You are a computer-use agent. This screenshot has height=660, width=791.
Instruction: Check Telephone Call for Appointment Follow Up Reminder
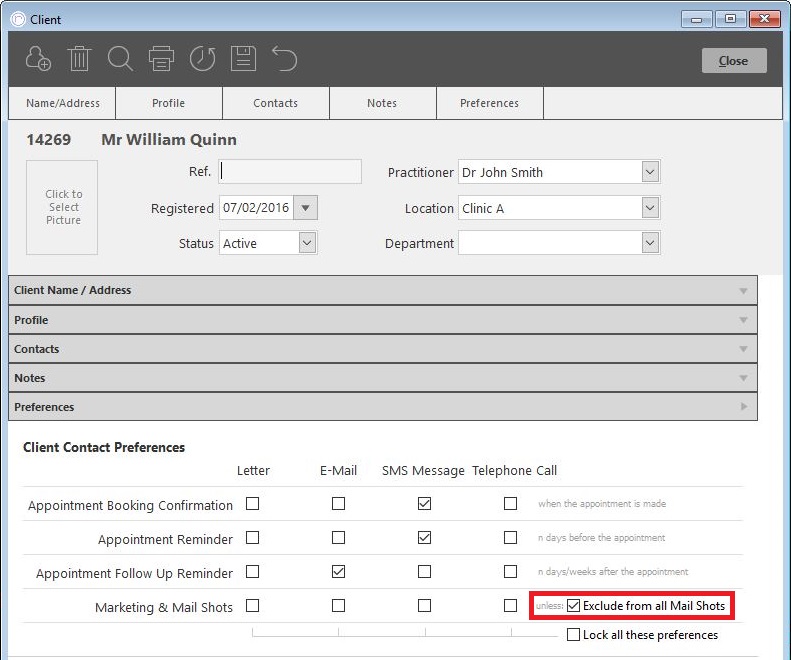point(511,572)
